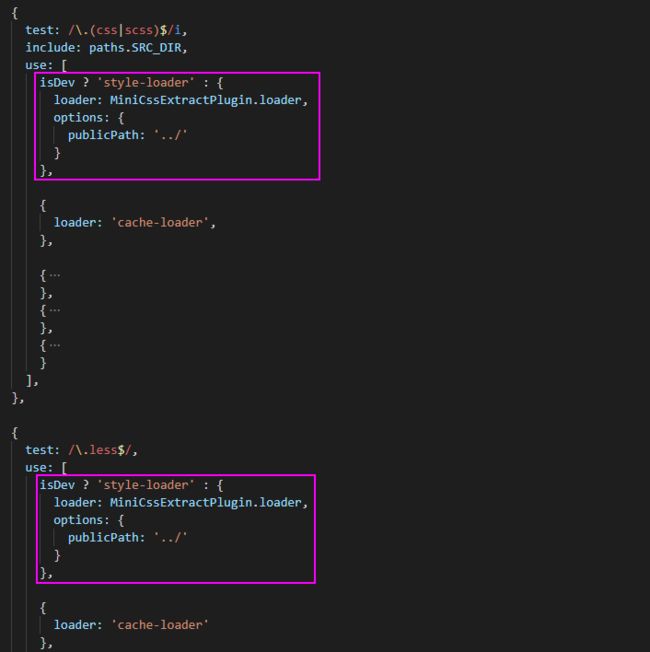Click 'MiniCssExtractPlugin.loader' in the less rule
Image resolution: width=650 pixels, height=652 pixels.
tap(205, 502)
